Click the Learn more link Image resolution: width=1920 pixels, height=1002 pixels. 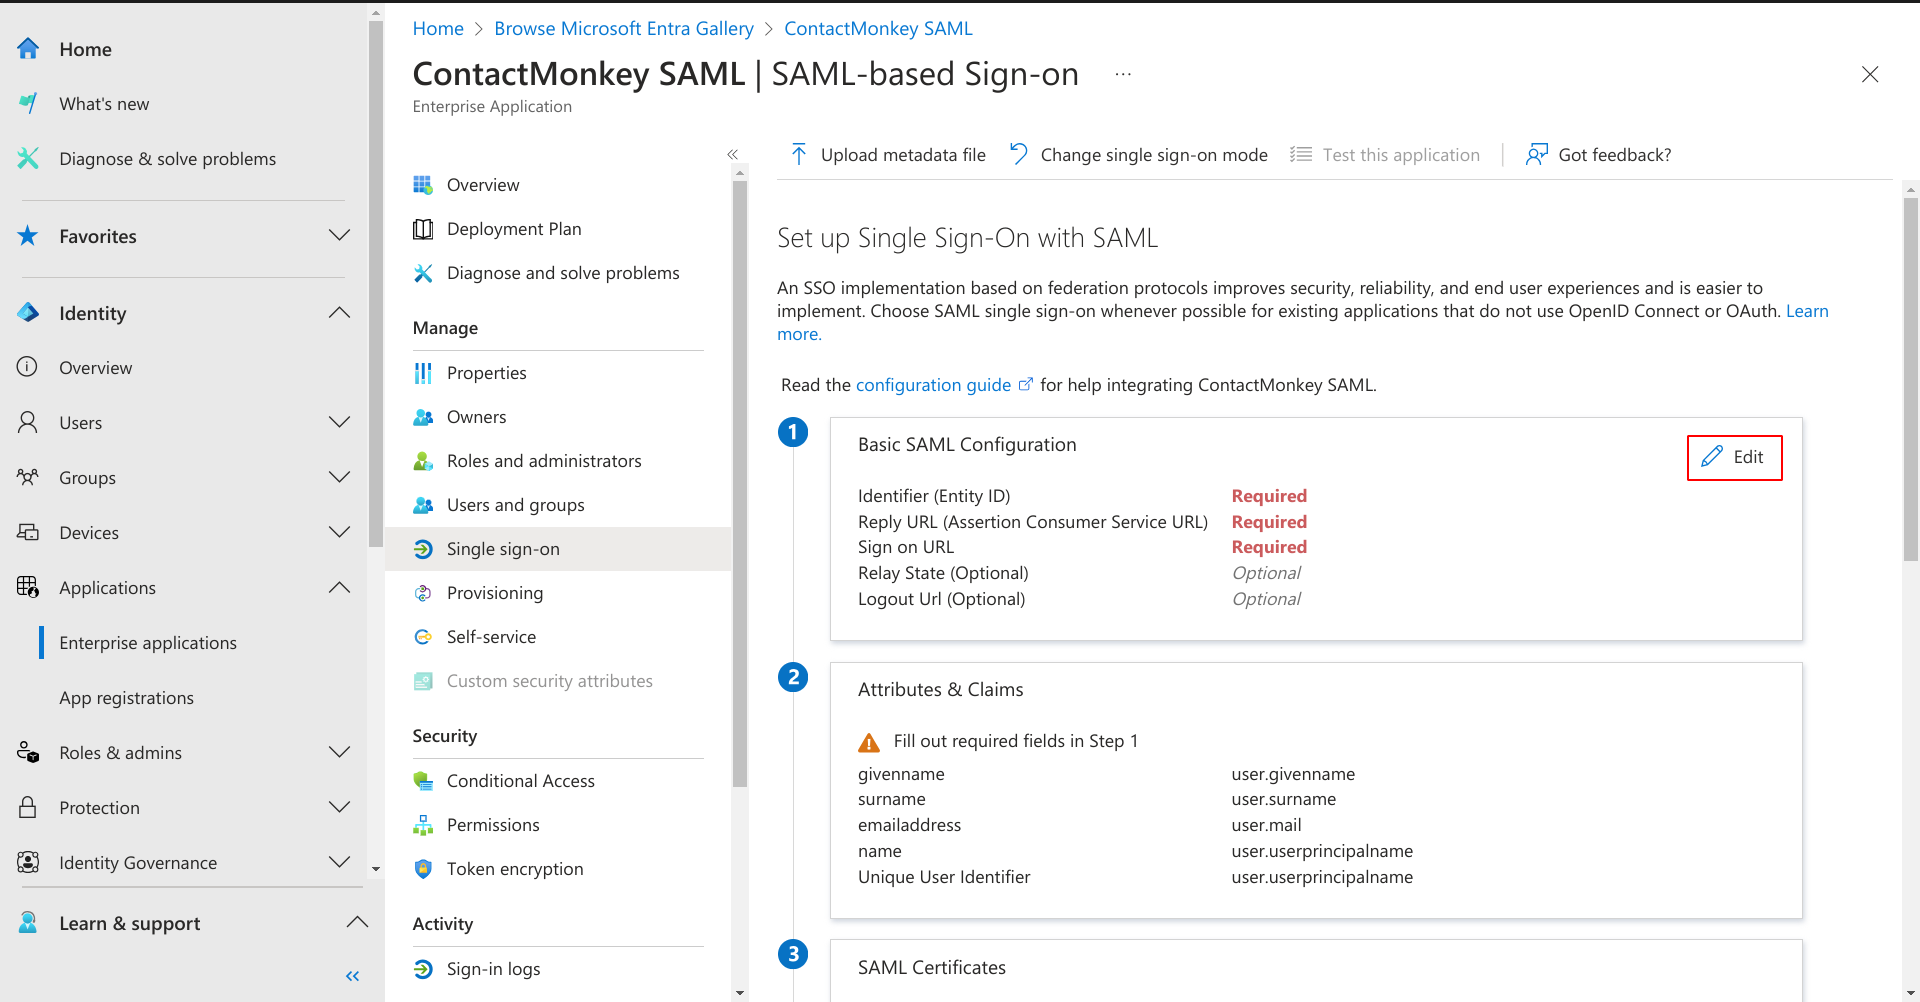point(1807,311)
